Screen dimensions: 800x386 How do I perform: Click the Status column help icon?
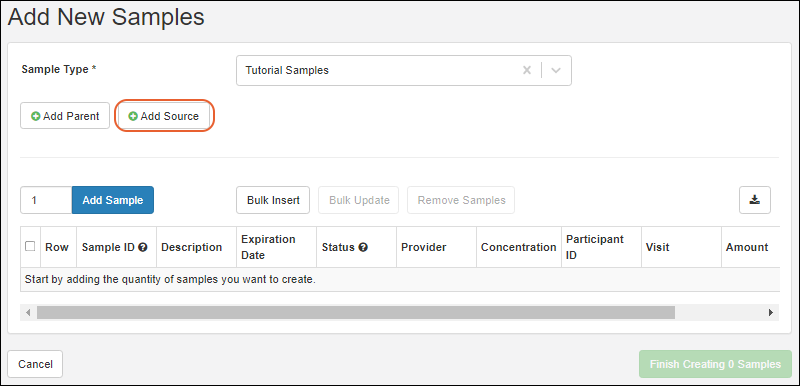[x=363, y=247]
